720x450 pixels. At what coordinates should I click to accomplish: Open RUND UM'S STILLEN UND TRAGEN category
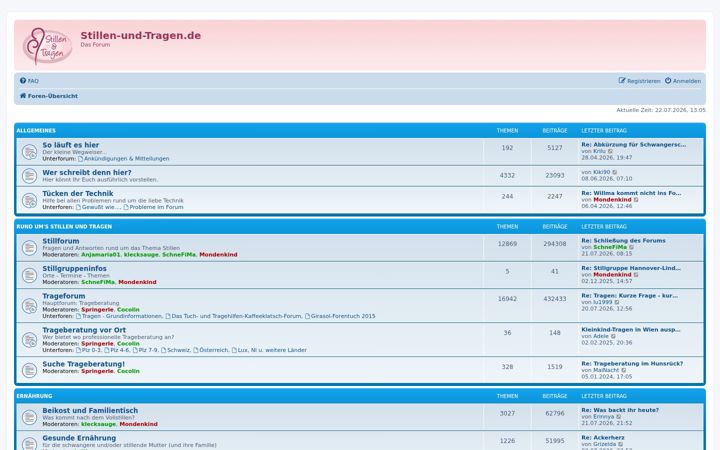pos(64,227)
